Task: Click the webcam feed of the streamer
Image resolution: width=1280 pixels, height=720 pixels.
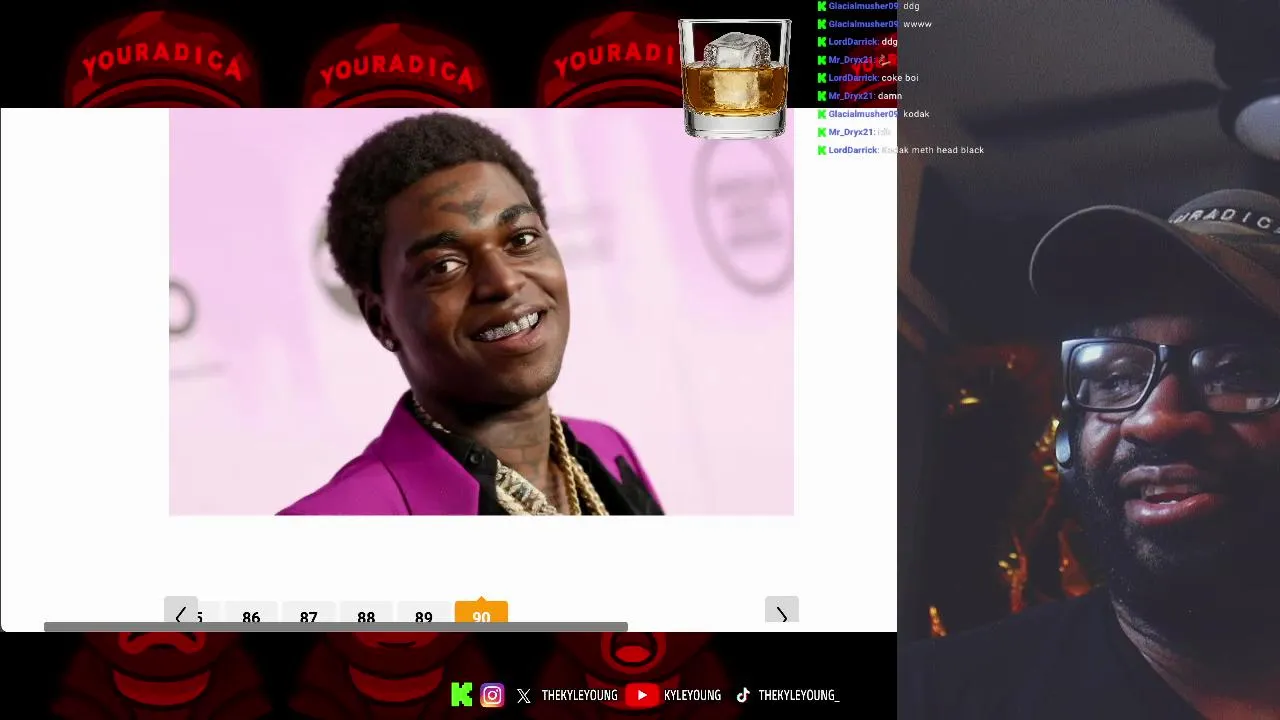Action: click(x=1088, y=360)
